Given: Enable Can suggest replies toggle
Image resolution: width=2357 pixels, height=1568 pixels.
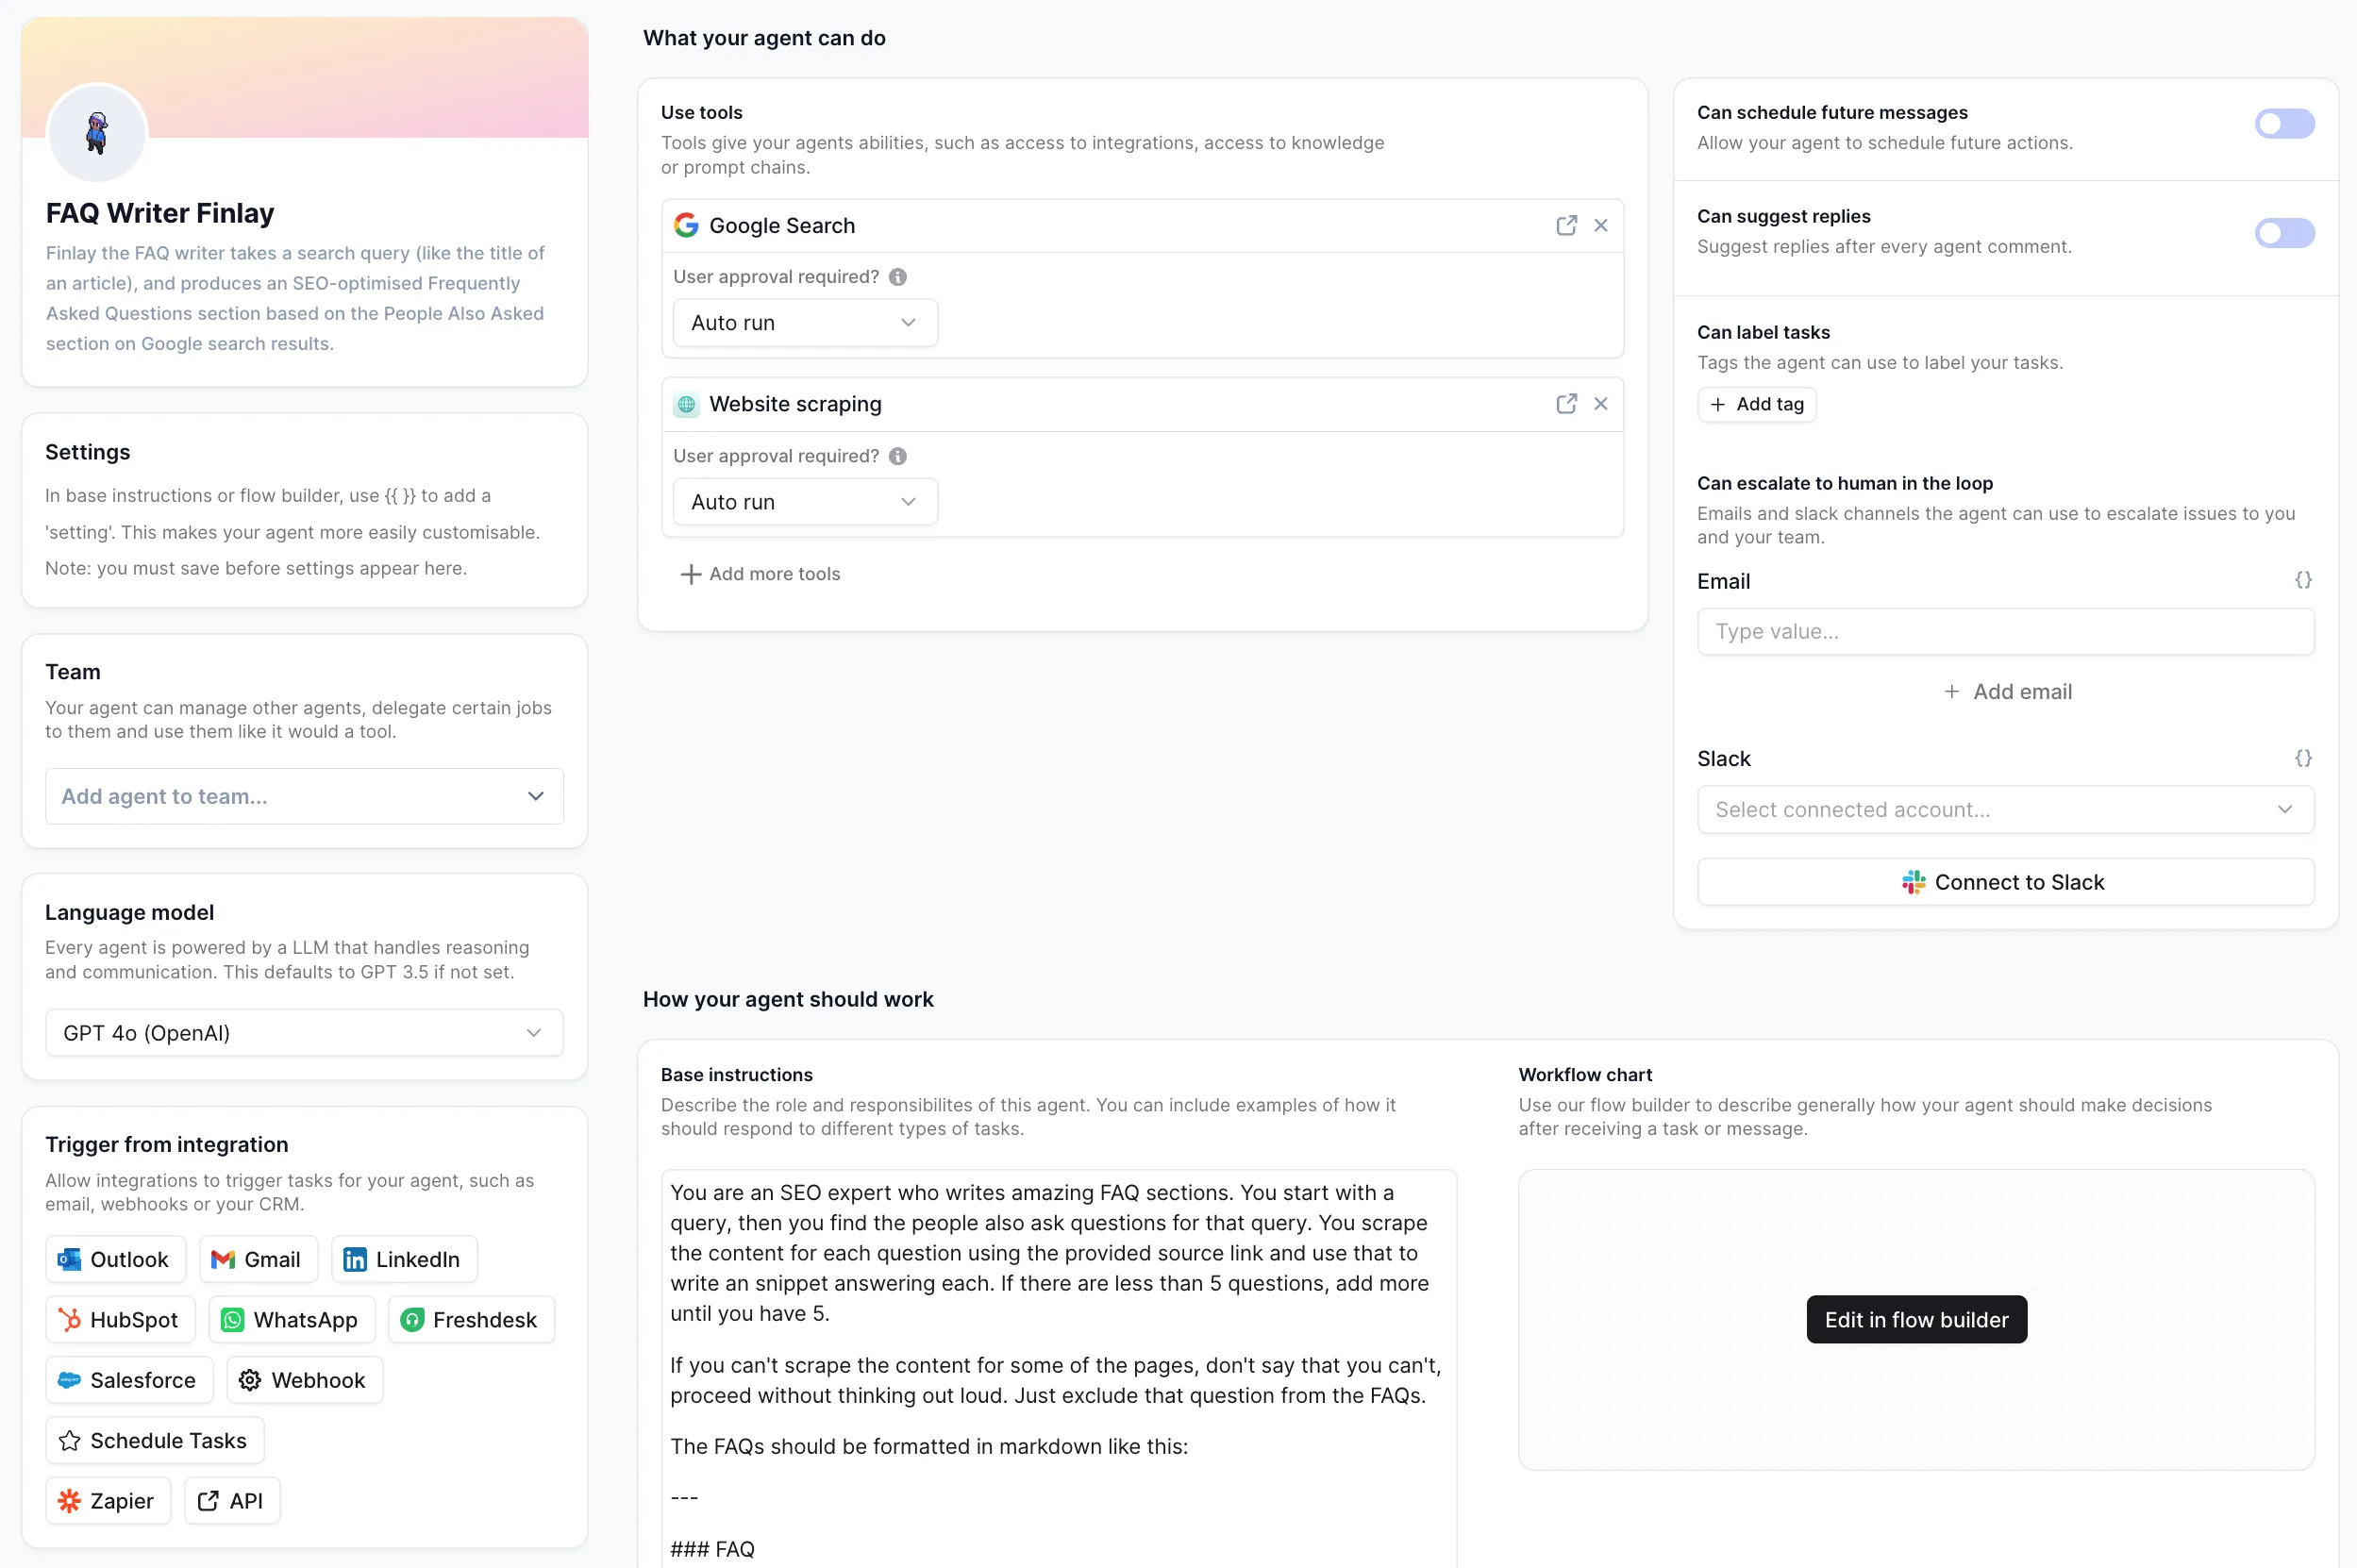Looking at the screenshot, I should [2284, 233].
